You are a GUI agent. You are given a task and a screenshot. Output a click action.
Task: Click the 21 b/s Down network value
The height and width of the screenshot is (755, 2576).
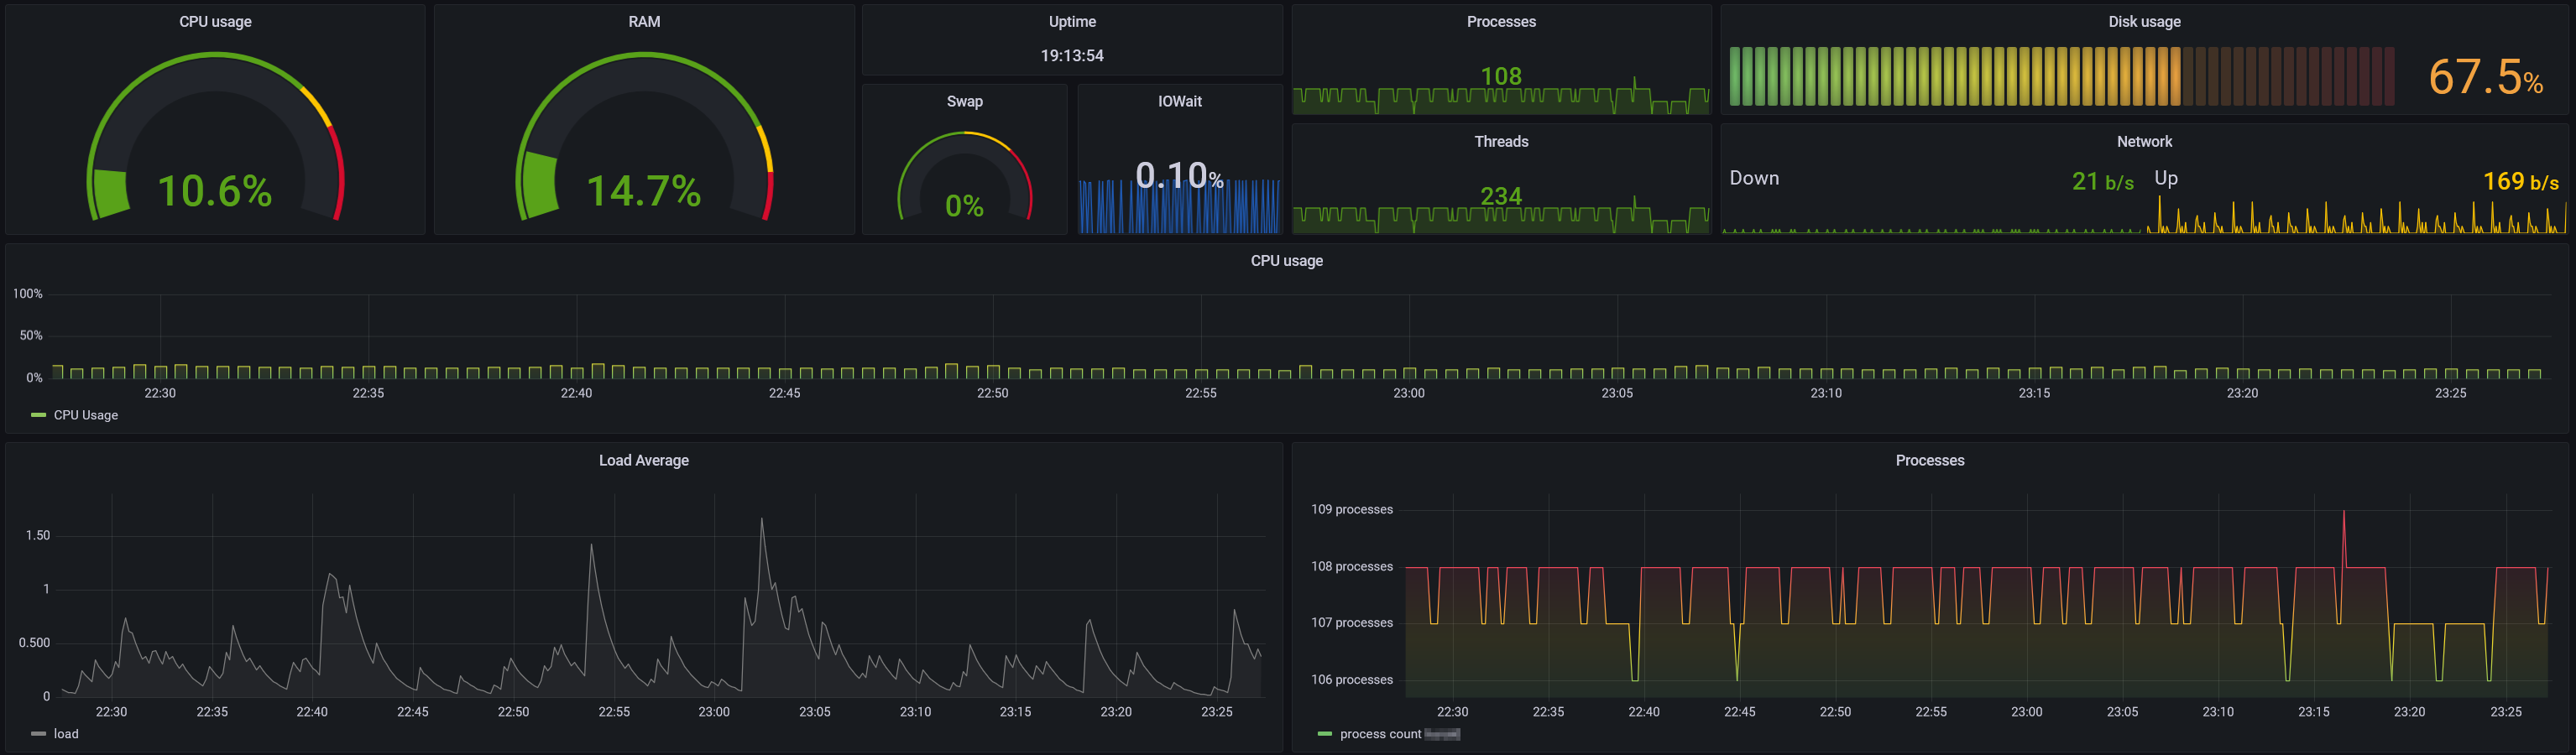pyautogui.click(x=2103, y=181)
